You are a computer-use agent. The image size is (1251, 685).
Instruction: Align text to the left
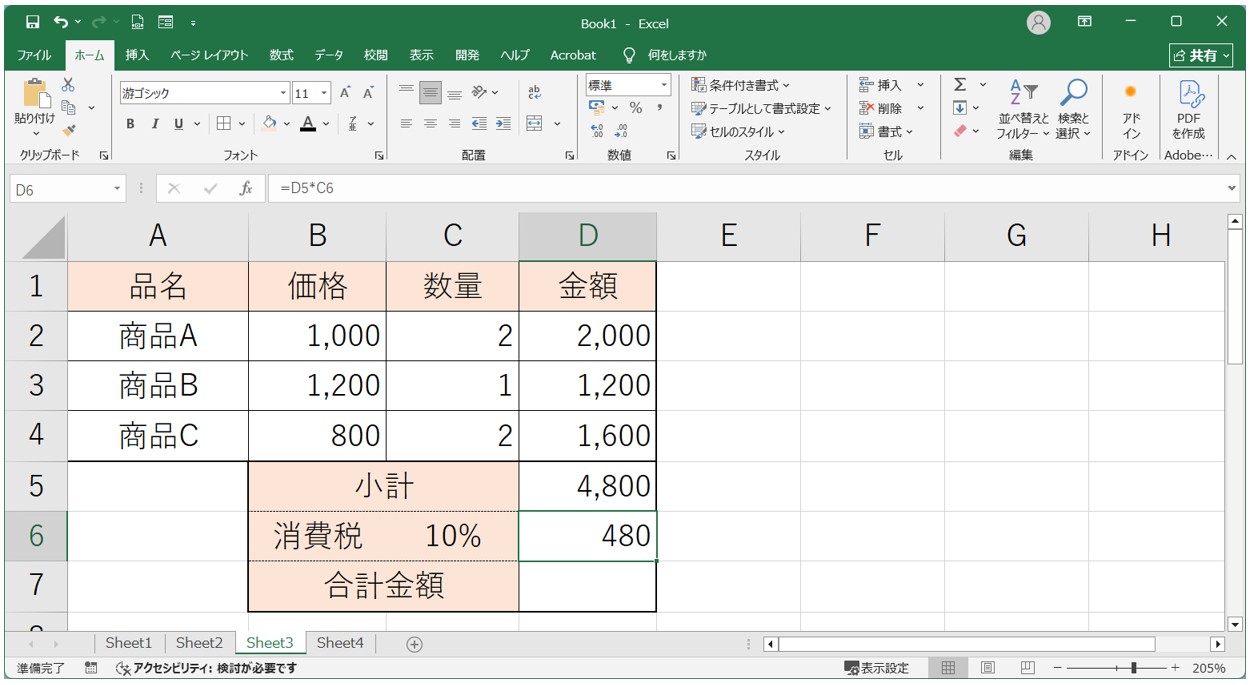point(406,124)
